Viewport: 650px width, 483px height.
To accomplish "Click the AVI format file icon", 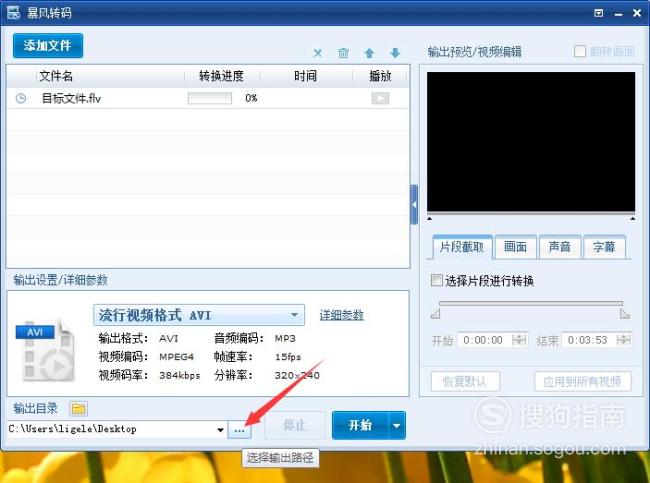I will (x=46, y=350).
